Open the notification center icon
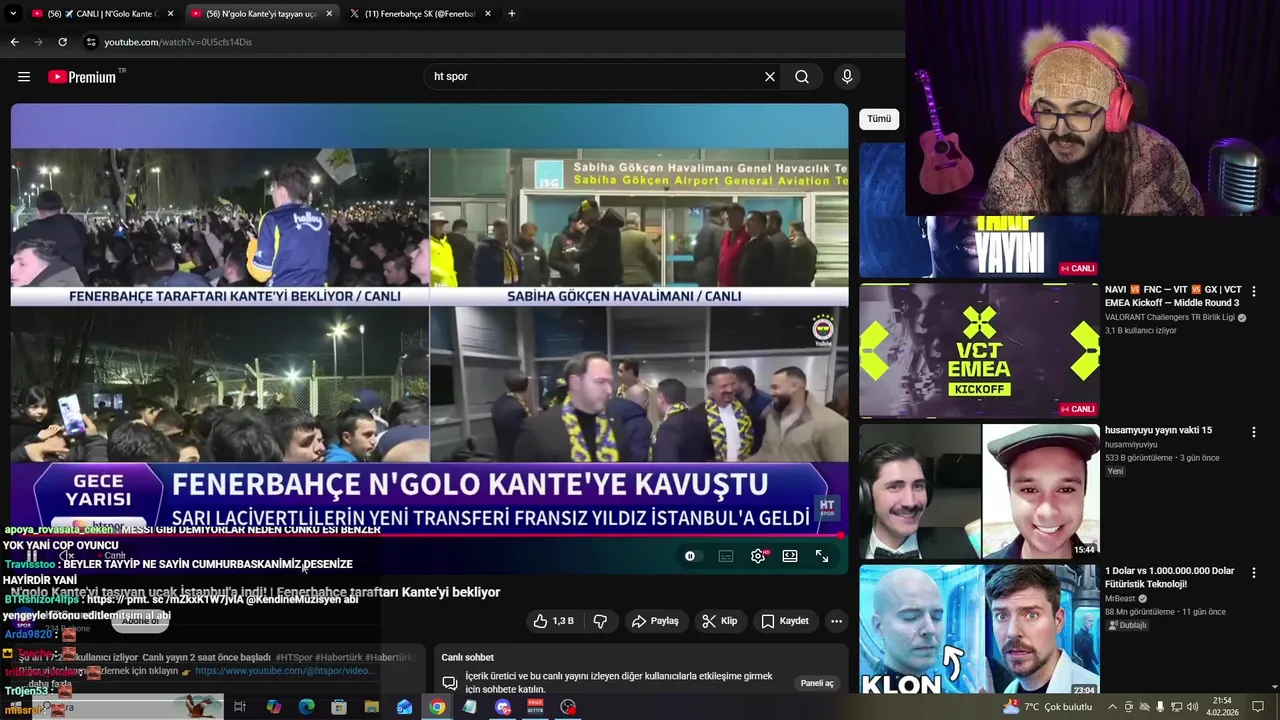 click(1259, 707)
